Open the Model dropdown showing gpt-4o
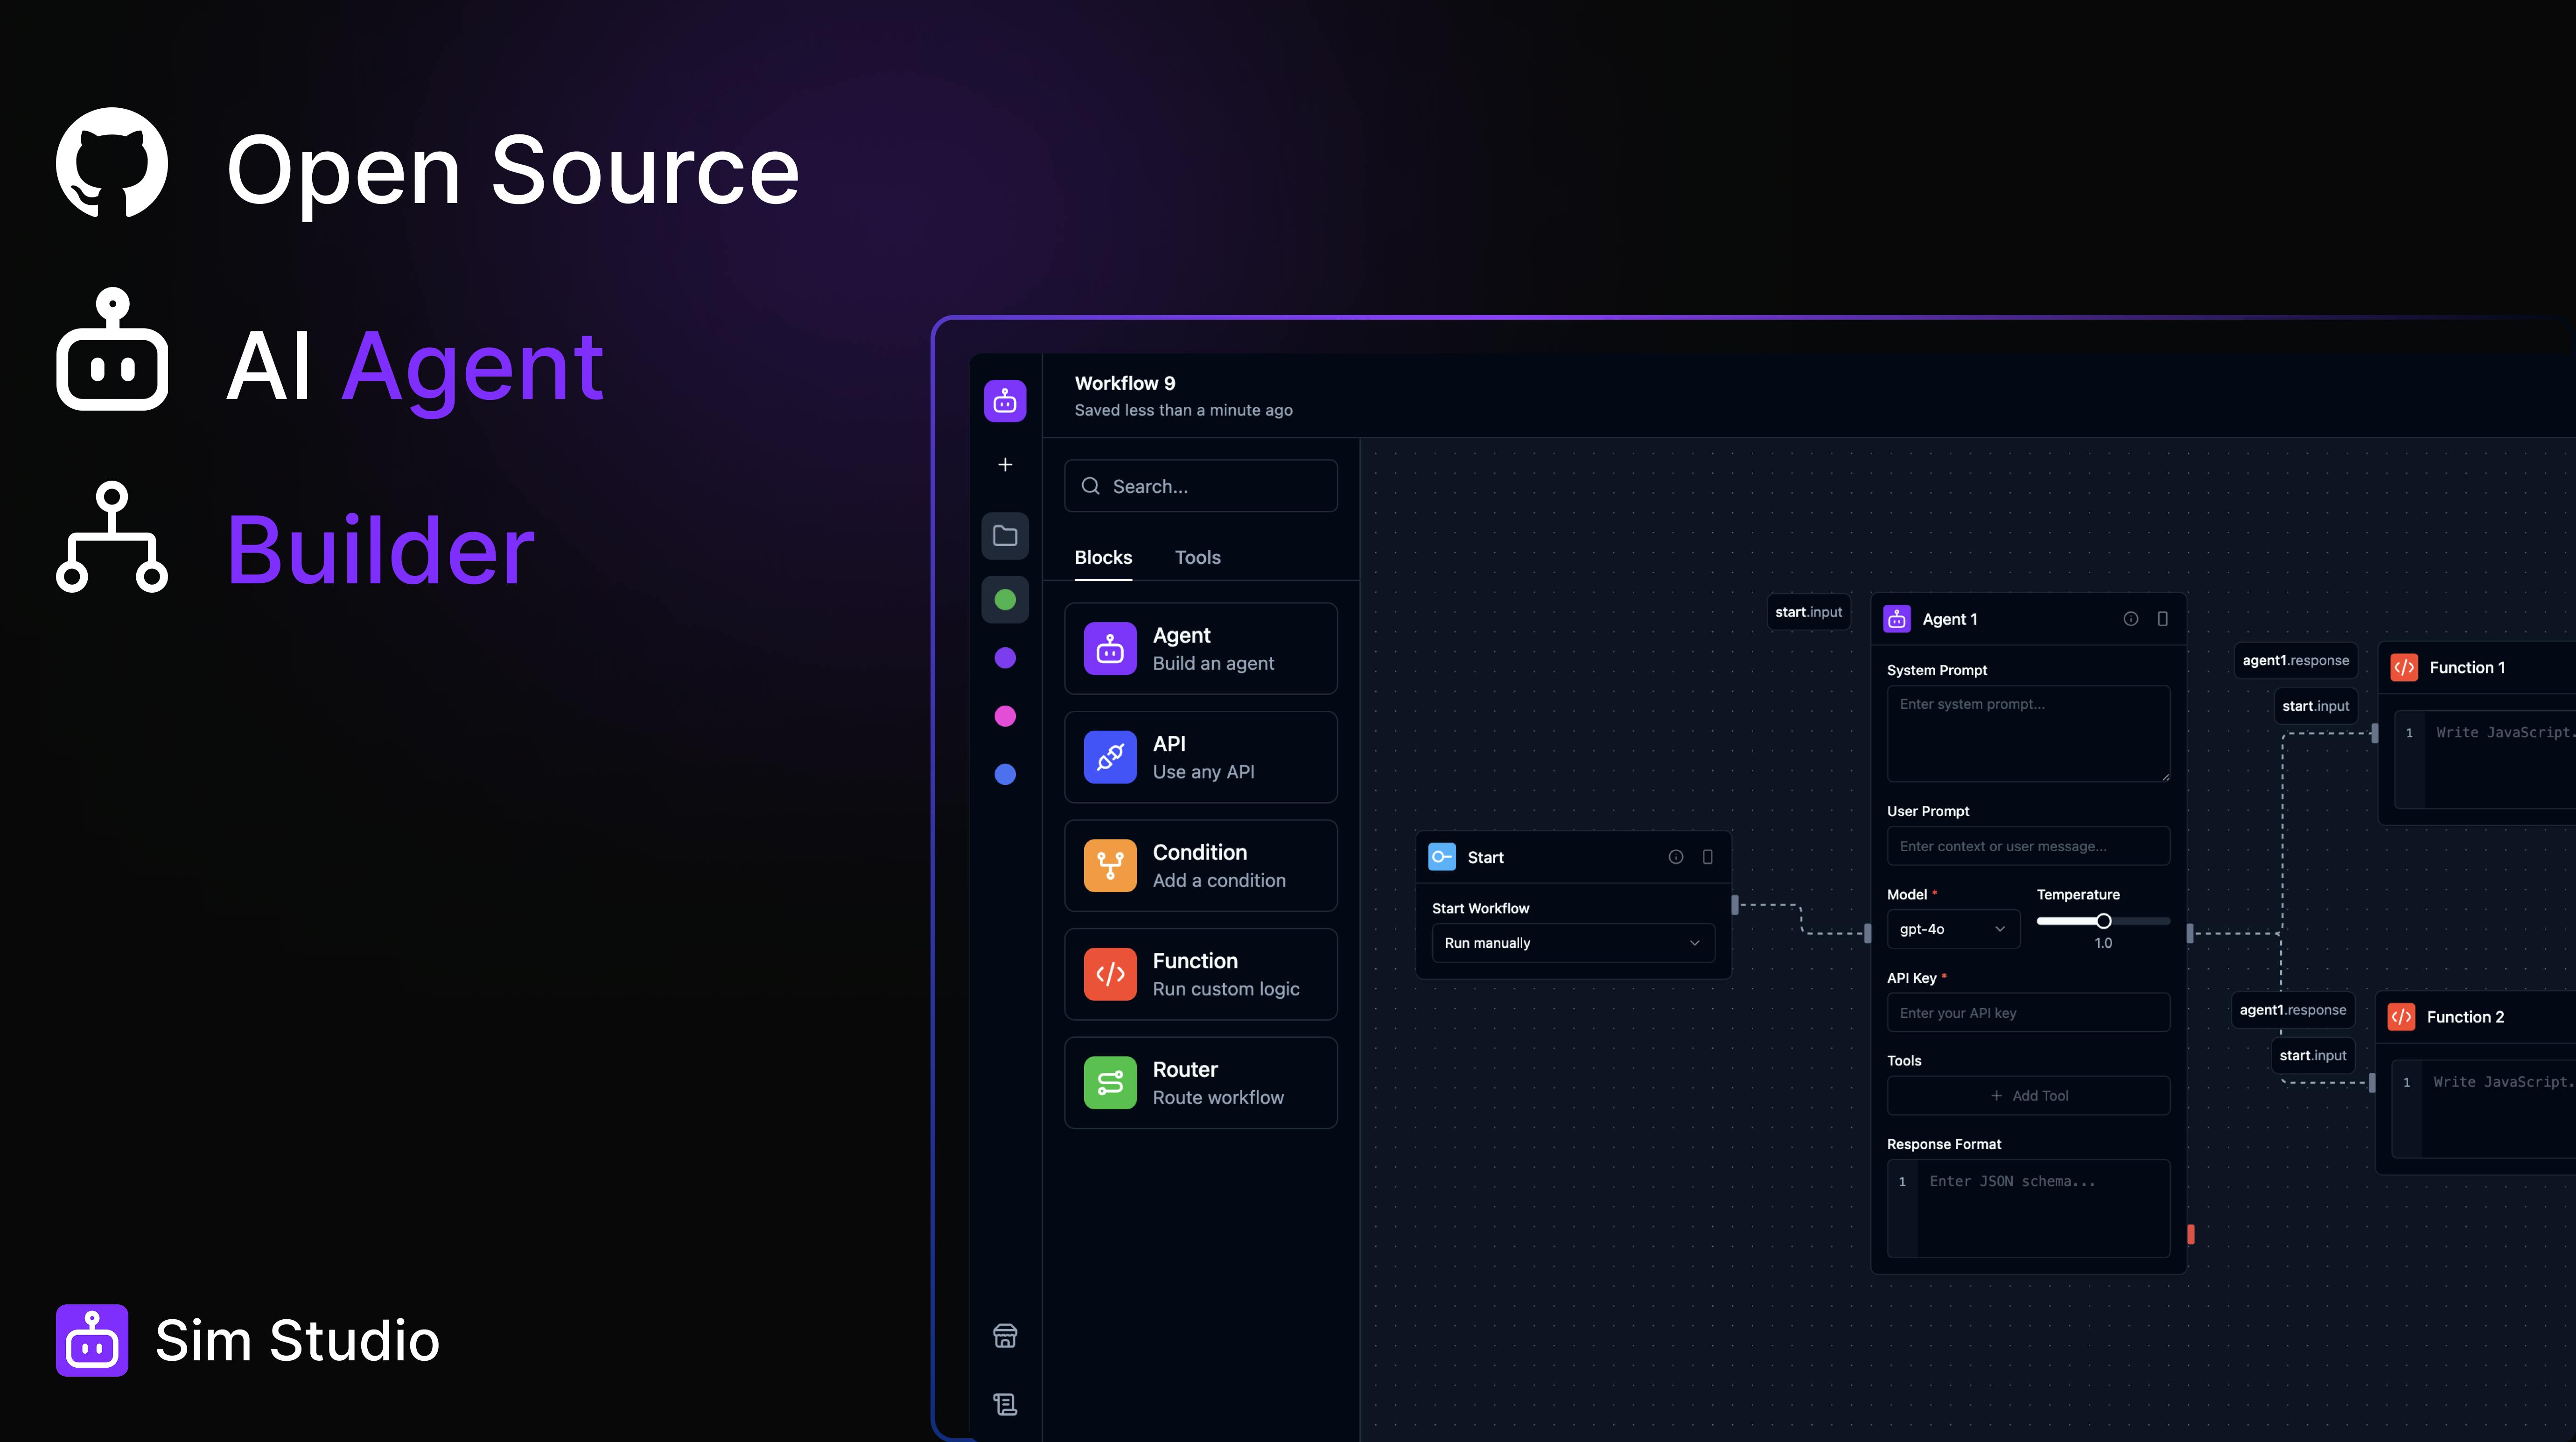2576x1442 pixels. click(1953, 929)
